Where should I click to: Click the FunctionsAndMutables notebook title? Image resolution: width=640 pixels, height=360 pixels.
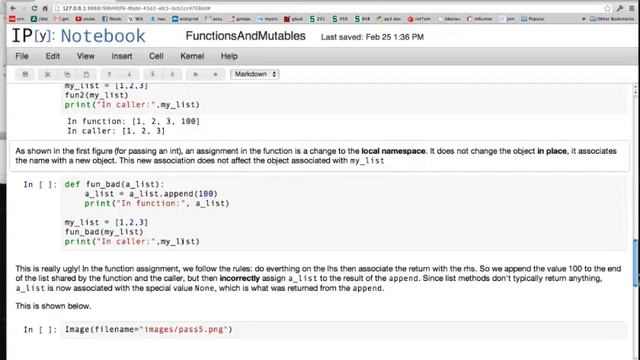coord(245,36)
